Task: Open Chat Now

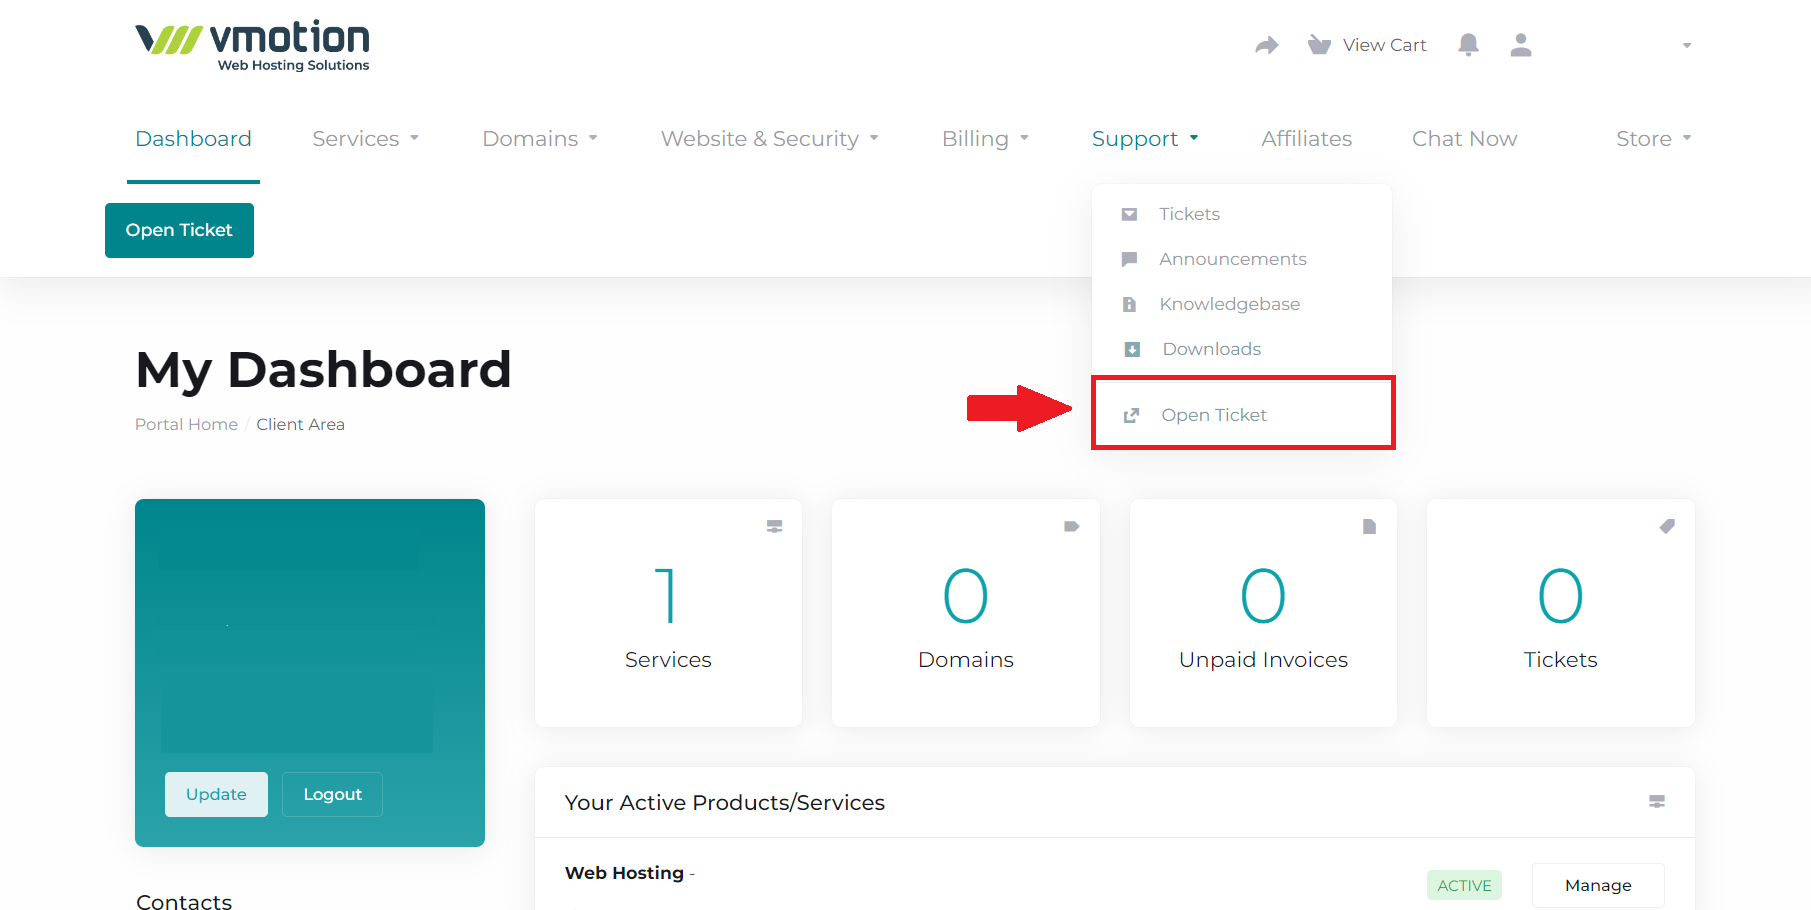Action: [x=1464, y=139]
